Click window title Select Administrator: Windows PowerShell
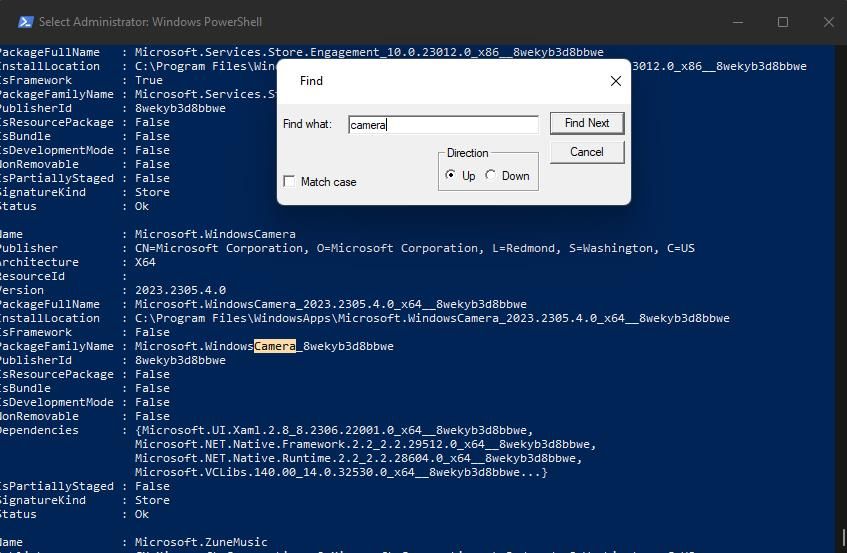The height and width of the screenshot is (553, 847). click(x=150, y=22)
